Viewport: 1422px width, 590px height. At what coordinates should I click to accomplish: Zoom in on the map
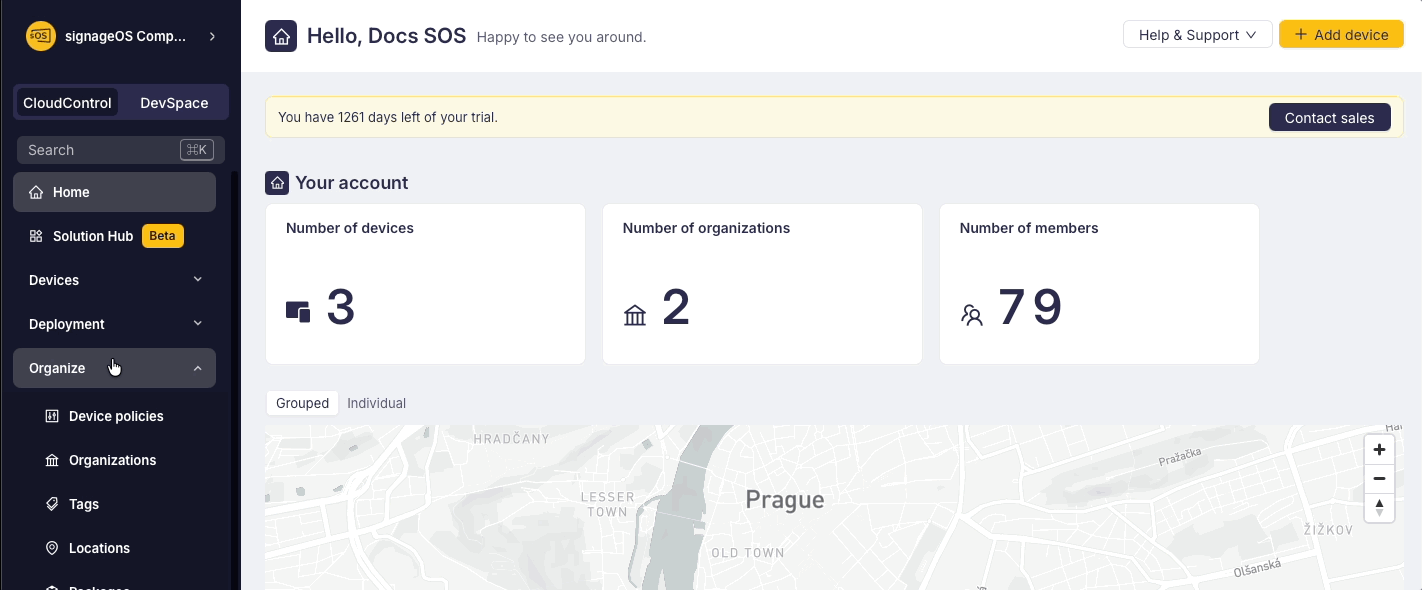(x=1379, y=450)
